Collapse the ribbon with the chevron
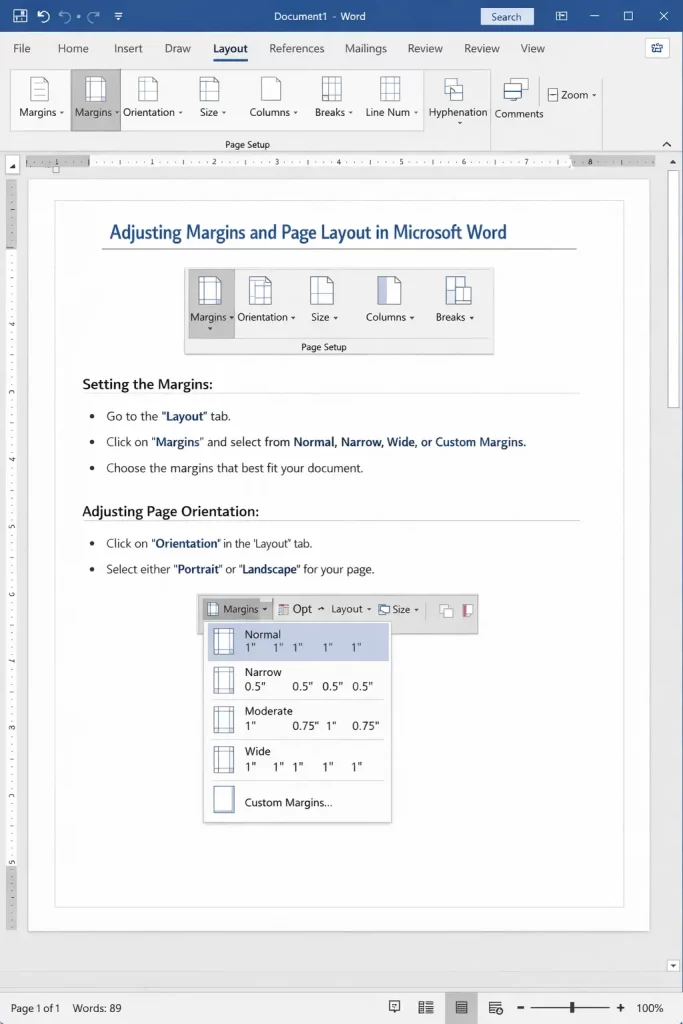Viewport: 683px width, 1024px height. tap(667, 144)
